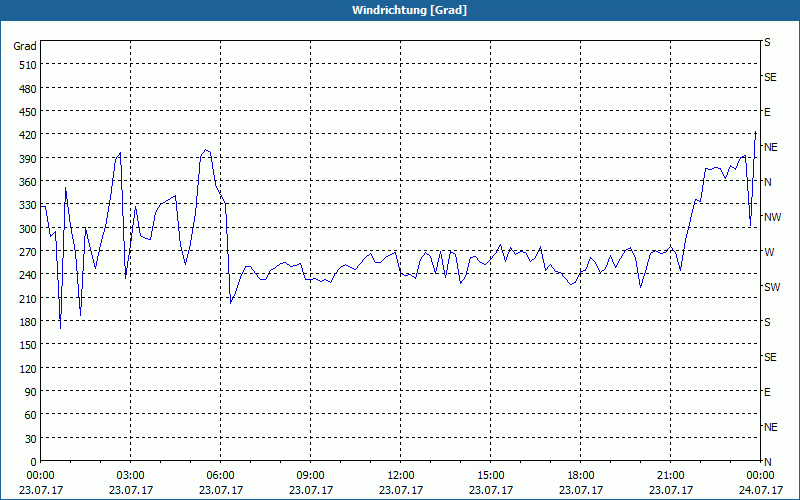800x500 pixels.
Task: Select the "Grad" unit label on the left axis
Action: (x=25, y=46)
